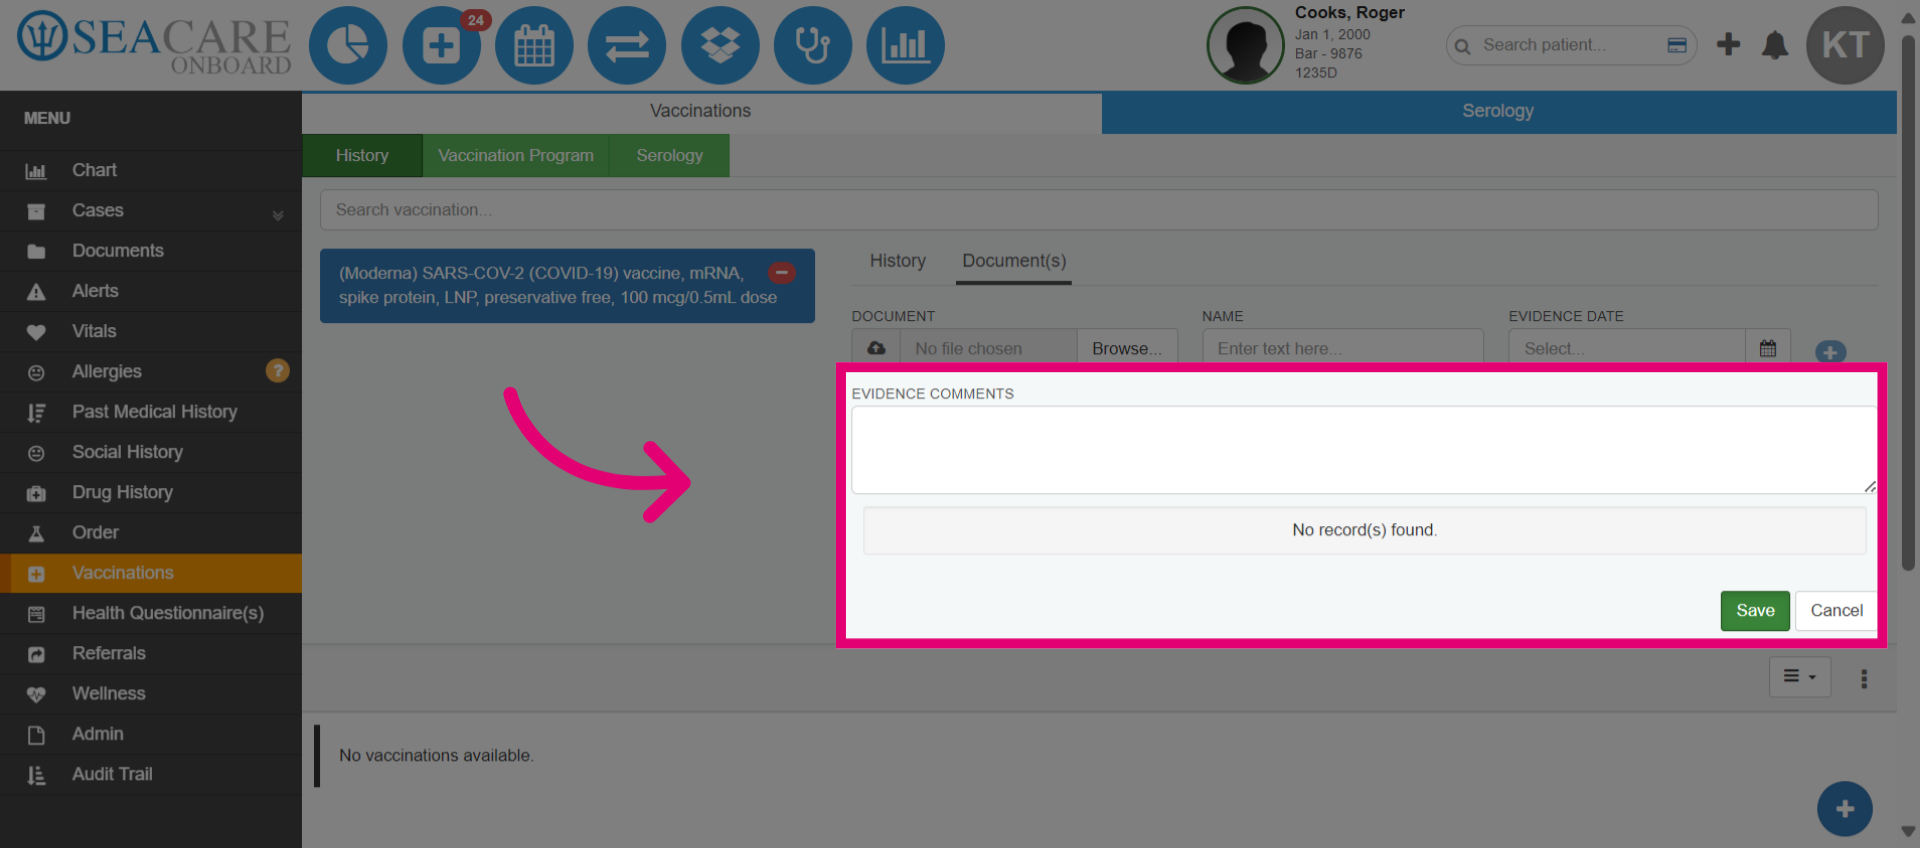The width and height of the screenshot is (1920, 848).
Task: Open Chart in the side menu
Action: (x=151, y=171)
